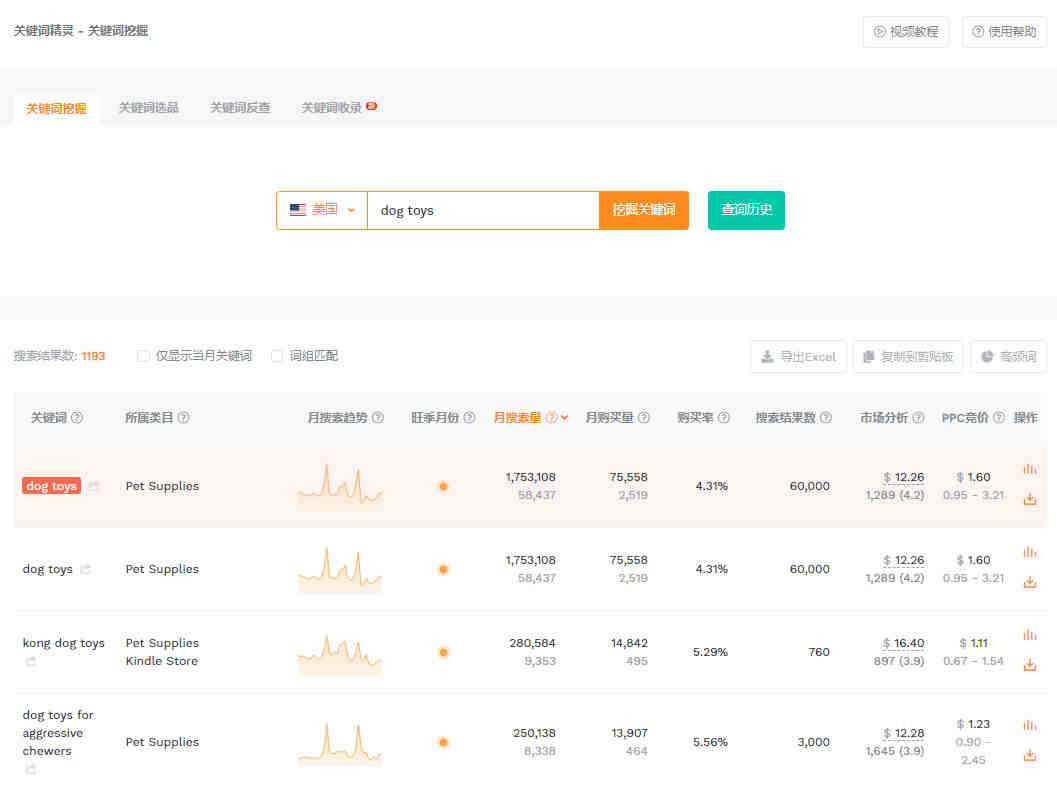This screenshot has width=1057, height=788.
Task: Enable the 词组匹配 checkbox
Action: (x=277, y=356)
